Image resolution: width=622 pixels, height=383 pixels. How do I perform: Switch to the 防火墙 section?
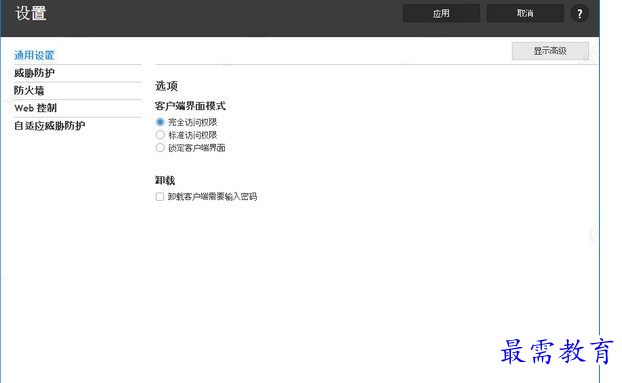point(29,90)
